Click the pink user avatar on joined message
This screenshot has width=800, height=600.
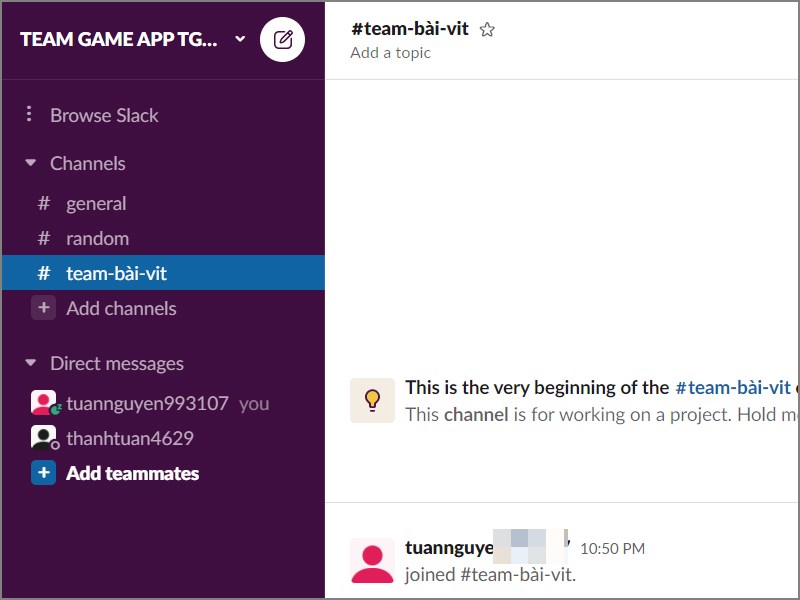(372, 561)
